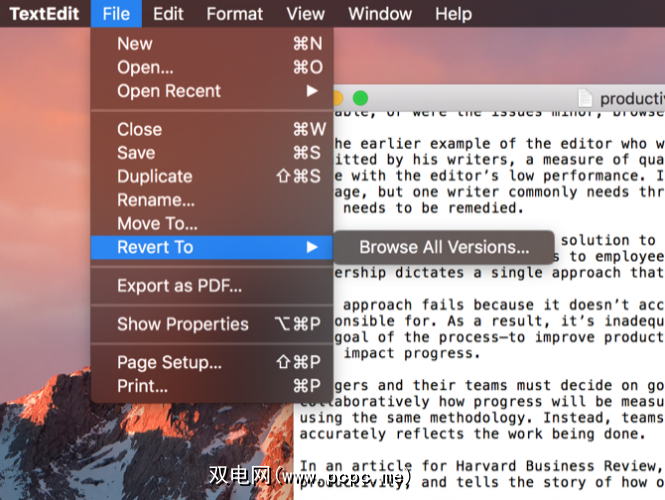Choose New from the File menu
Viewport: 665px width, 500px height.
tap(212, 44)
